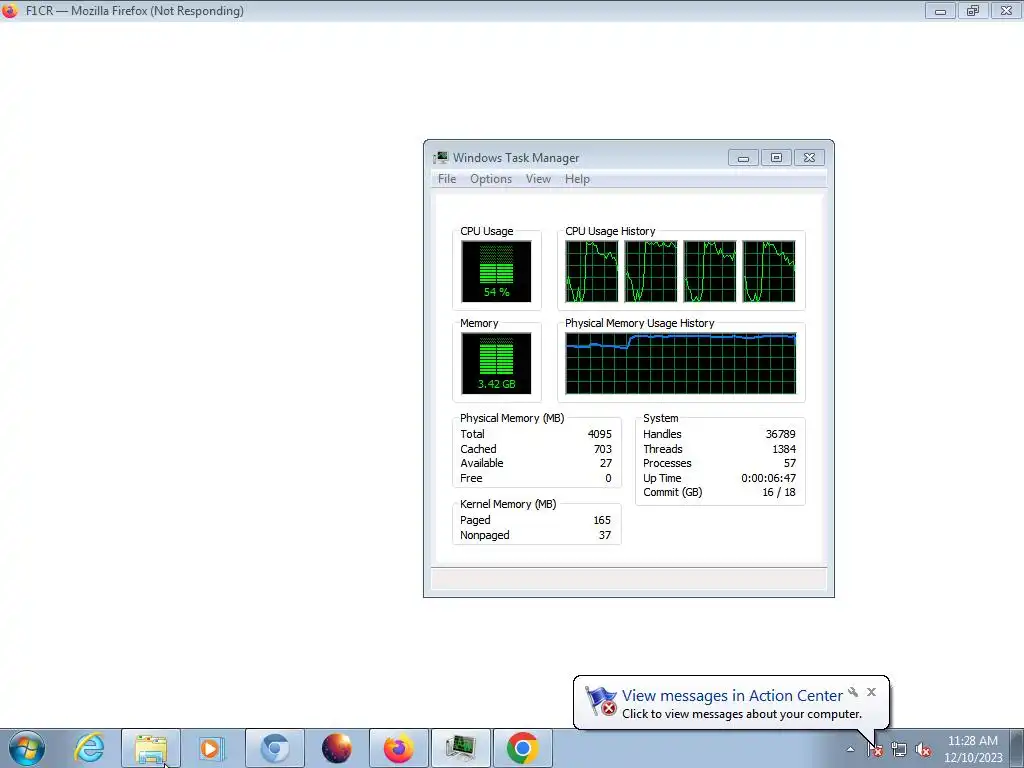1024x768 pixels.
Task: Click the fourth CPU Usage History graph
Action: 769,271
